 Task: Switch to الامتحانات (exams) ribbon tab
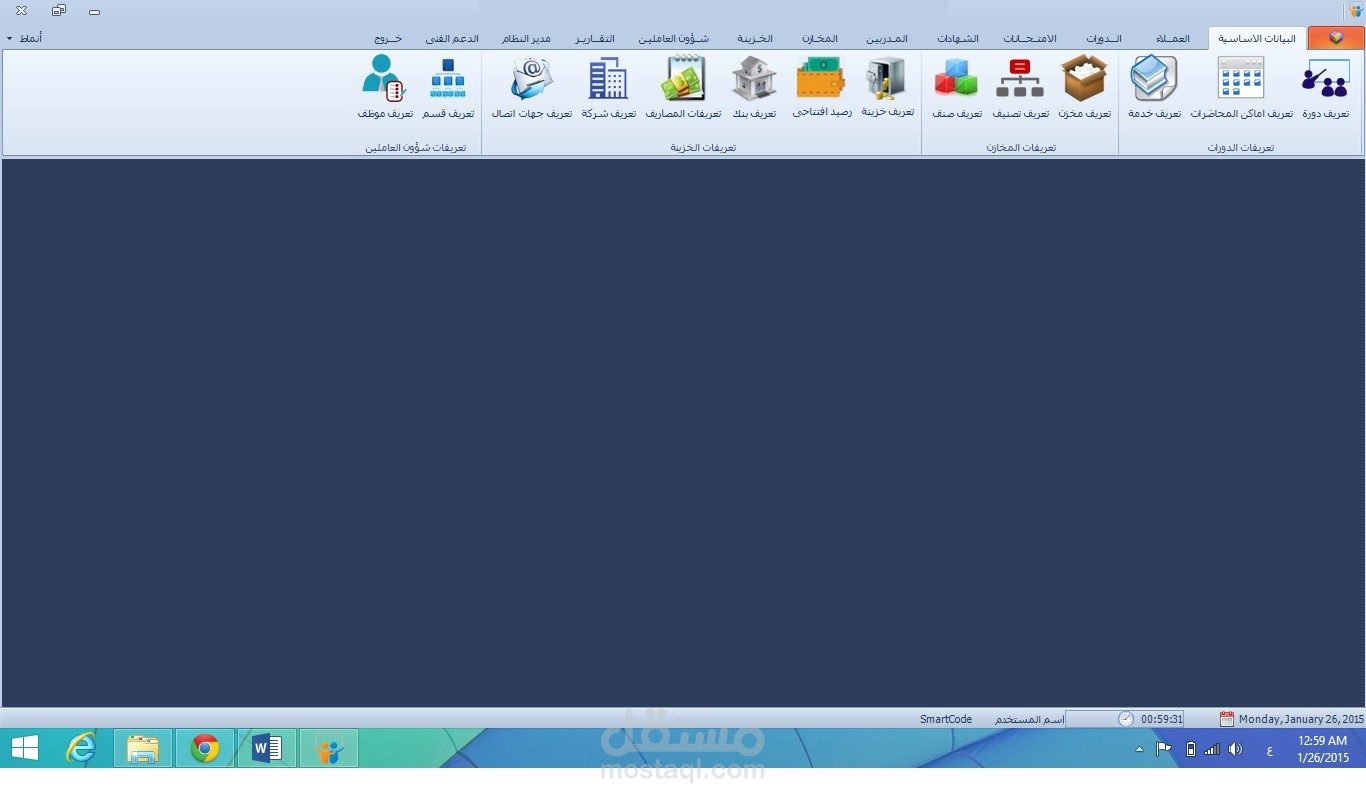(1030, 38)
